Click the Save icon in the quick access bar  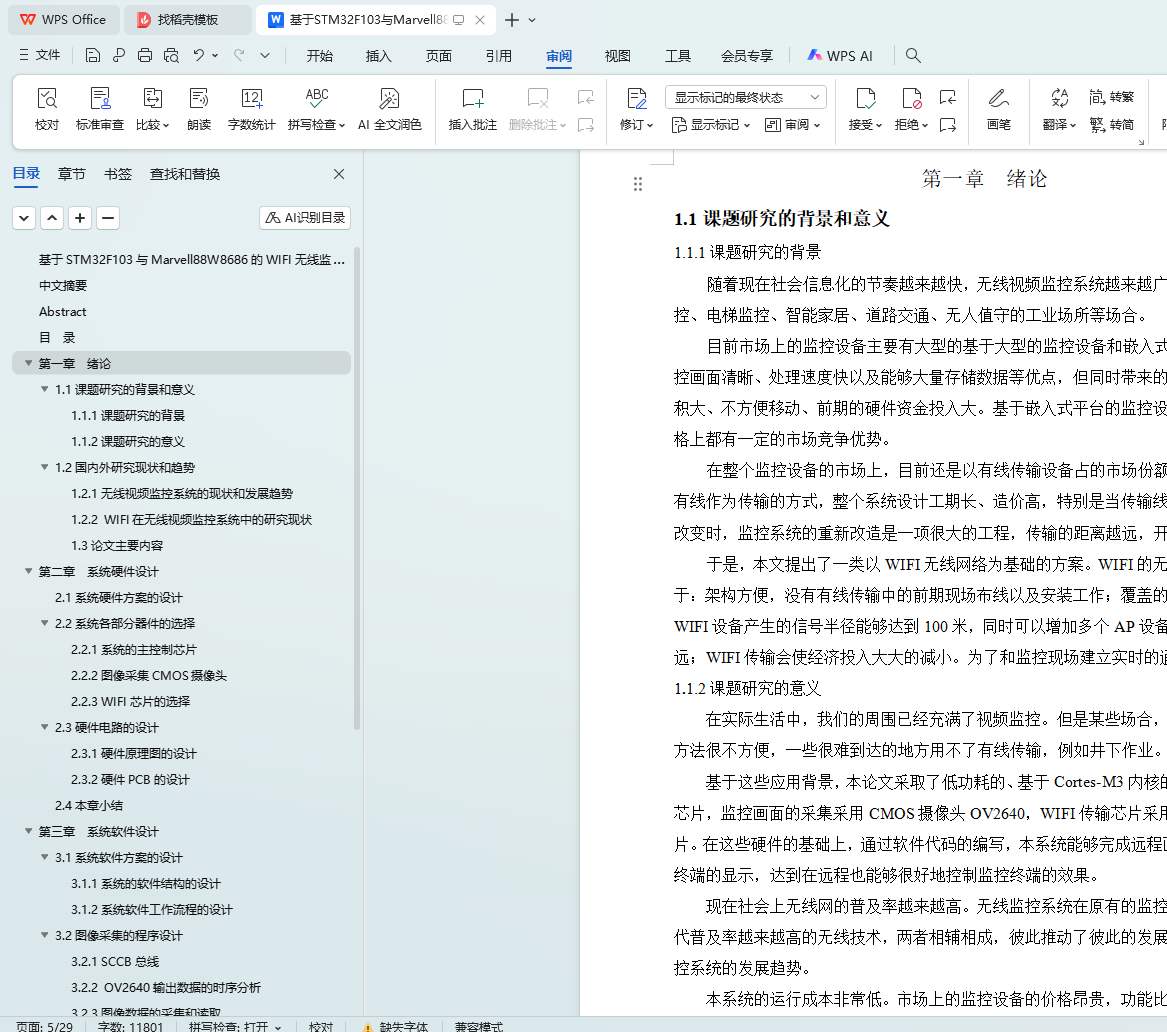pos(93,55)
